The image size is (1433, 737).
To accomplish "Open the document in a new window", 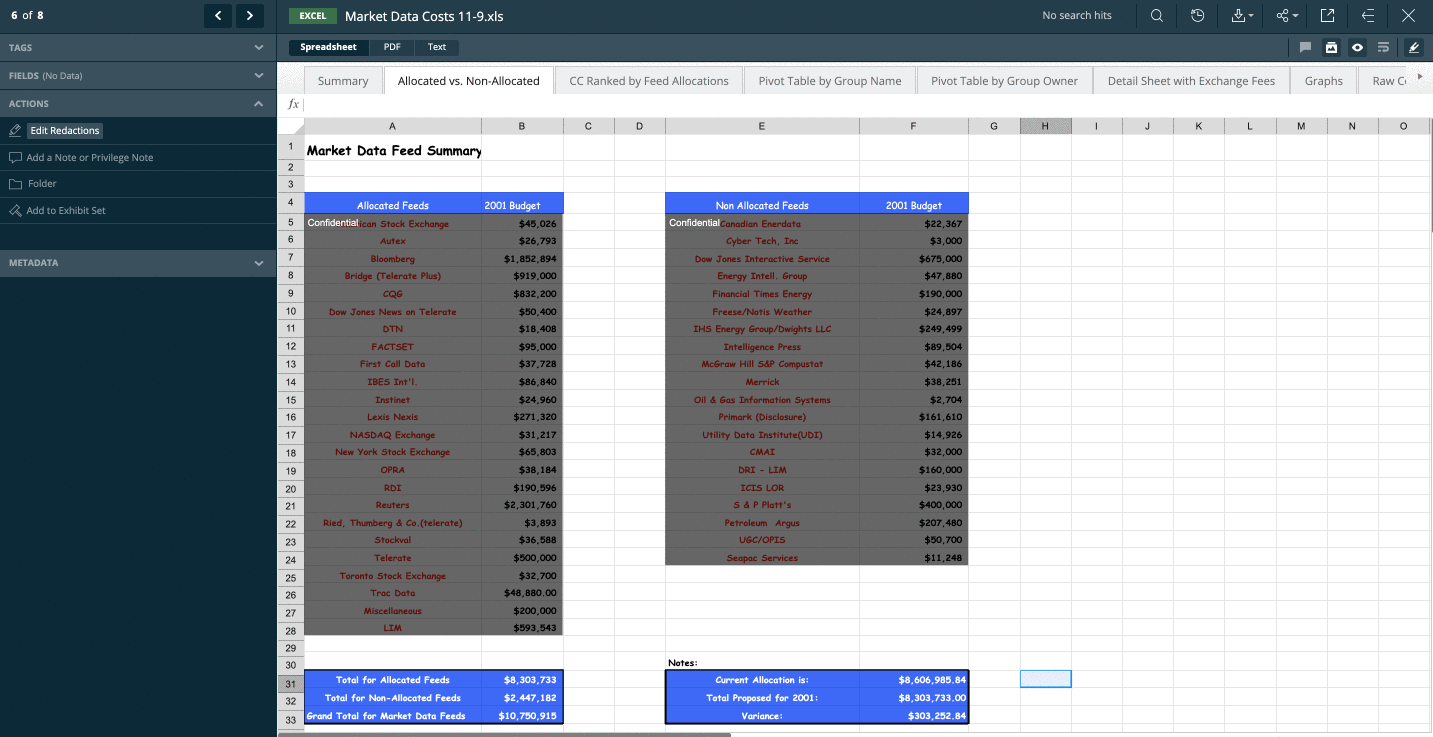I will [x=1327, y=15].
